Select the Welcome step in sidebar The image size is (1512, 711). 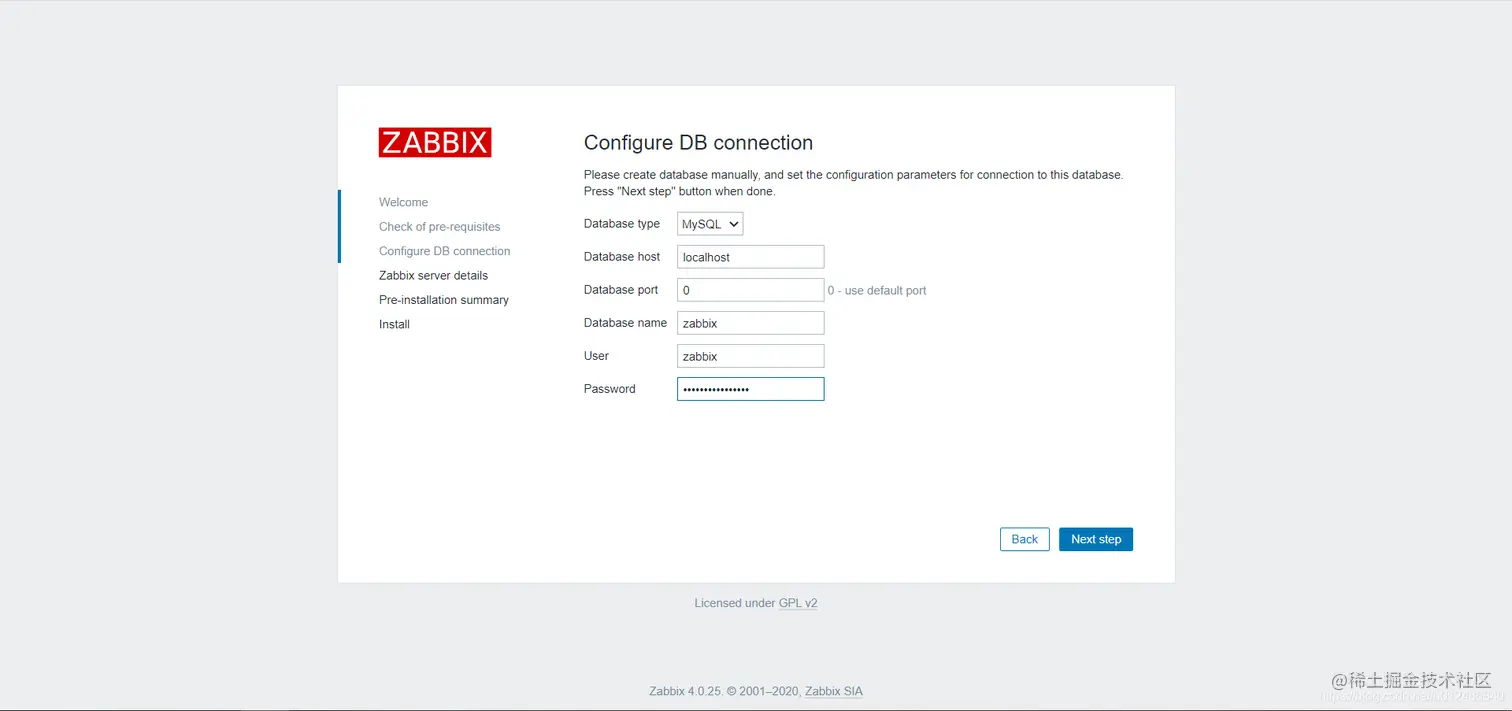[x=403, y=202]
